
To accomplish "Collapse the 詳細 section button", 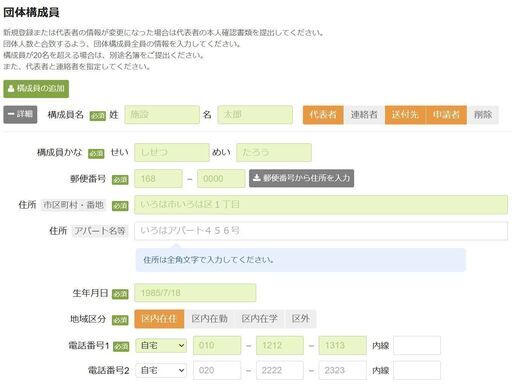I will [20, 114].
